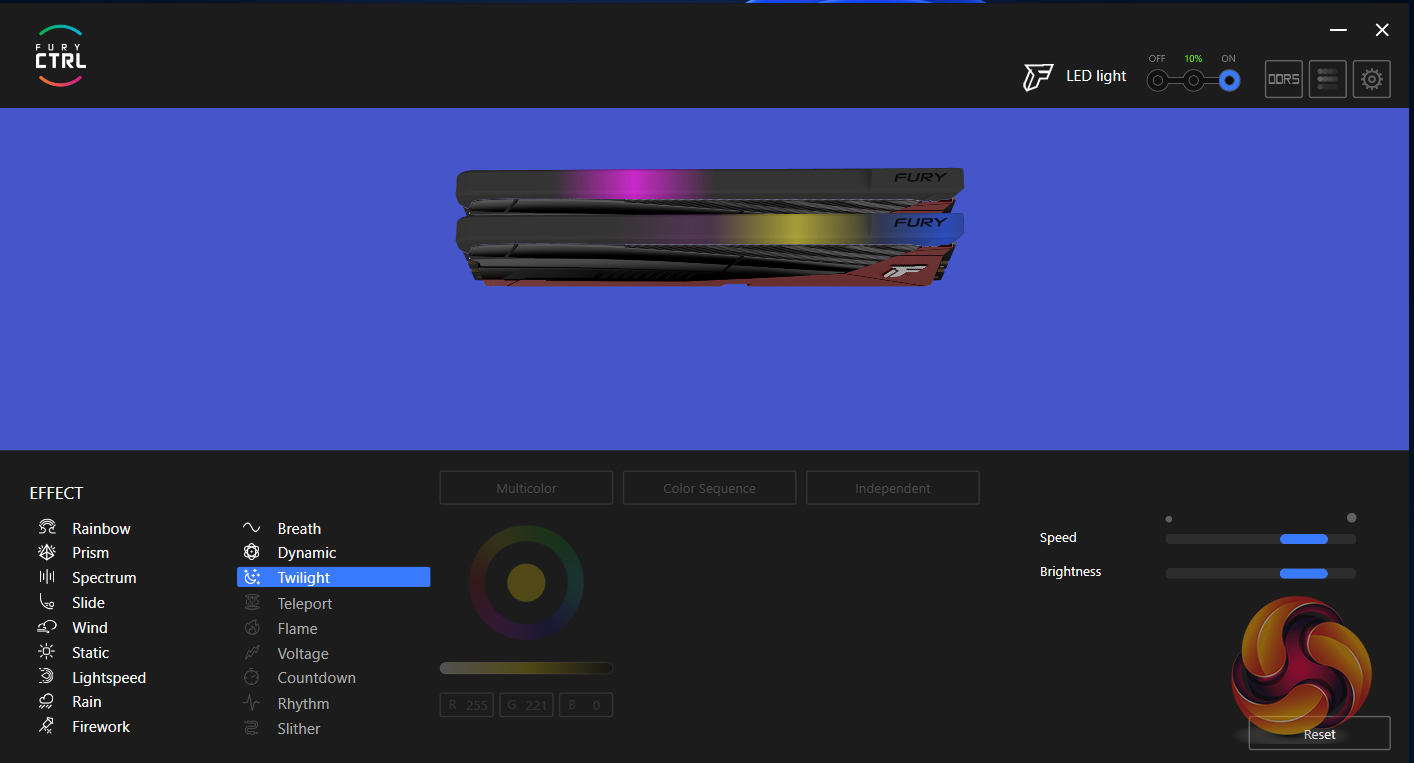Viewport: 1414px width, 763px height.
Task: Click the Flame effect icon
Action: click(x=252, y=628)
